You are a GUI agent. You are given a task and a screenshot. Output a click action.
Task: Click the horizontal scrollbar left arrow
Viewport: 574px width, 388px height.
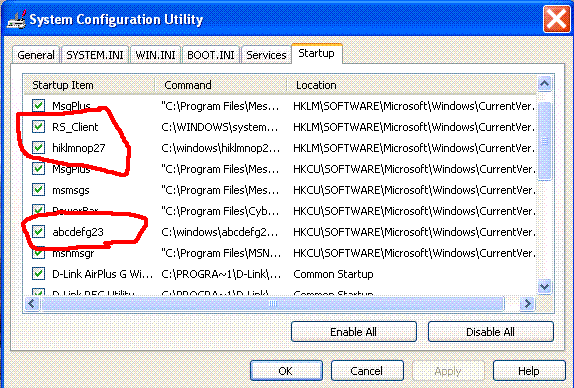[31, 303]
